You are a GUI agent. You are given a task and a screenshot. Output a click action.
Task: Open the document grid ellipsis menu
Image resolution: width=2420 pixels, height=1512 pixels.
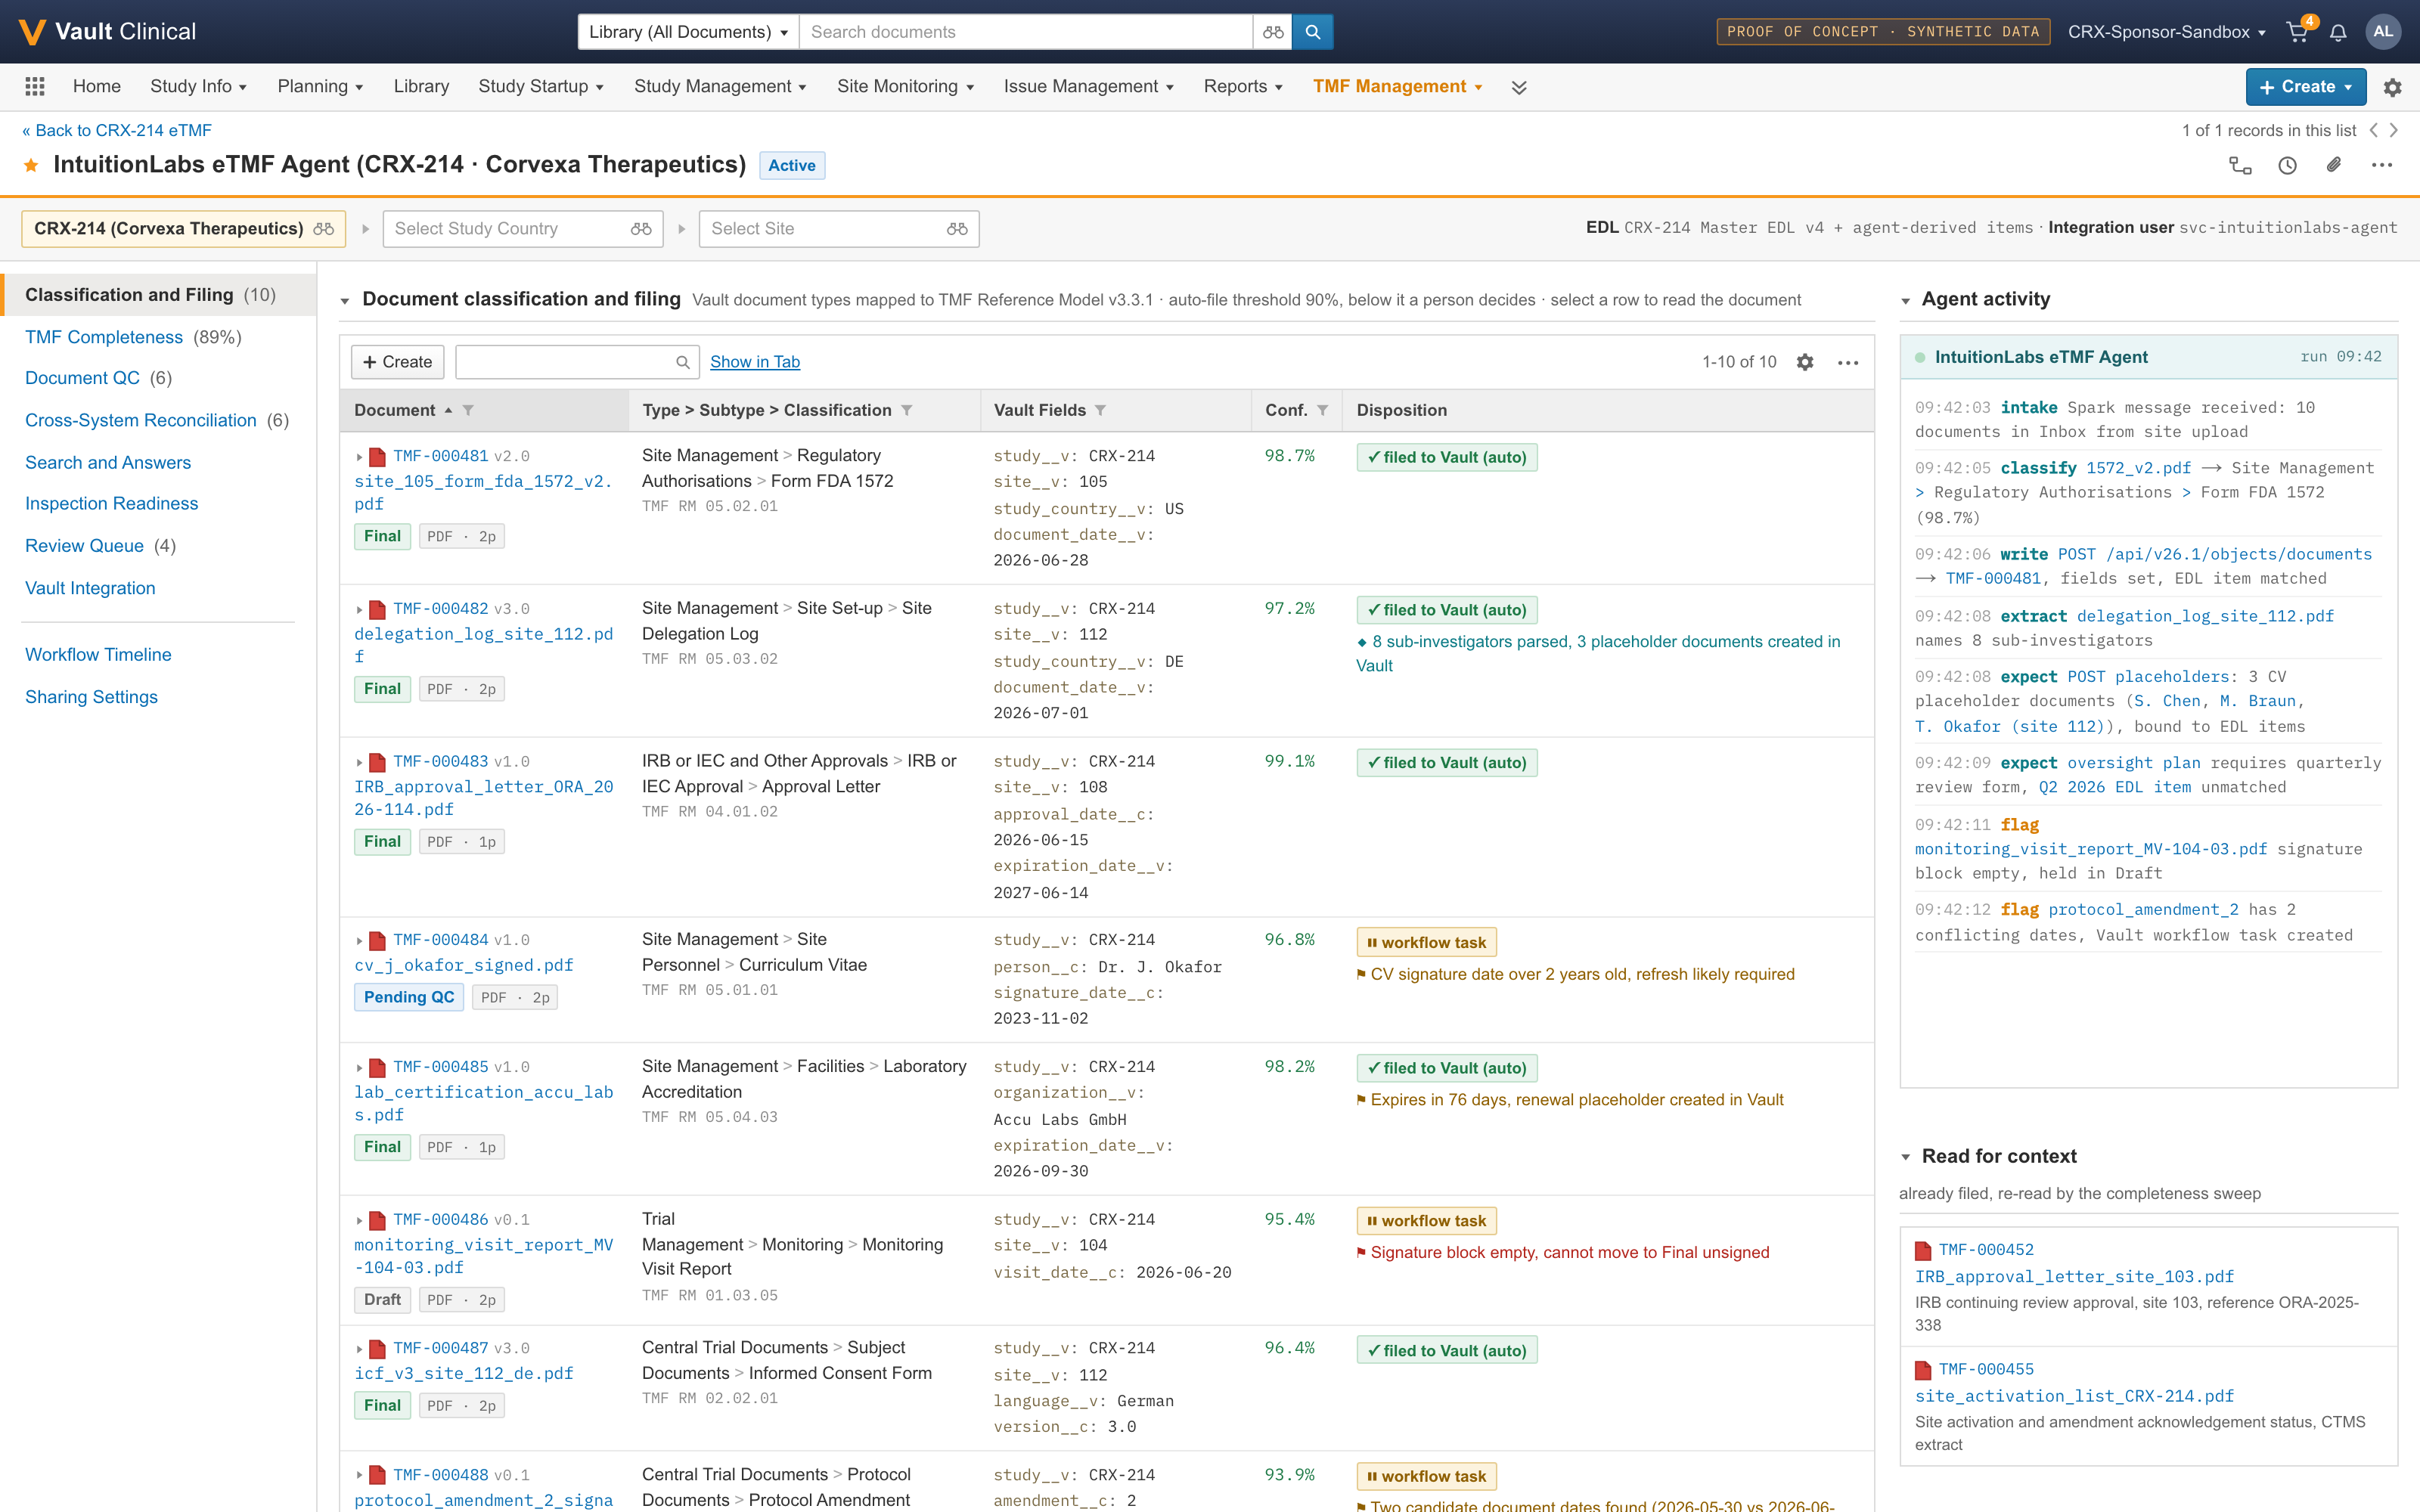coord(1848,362)
